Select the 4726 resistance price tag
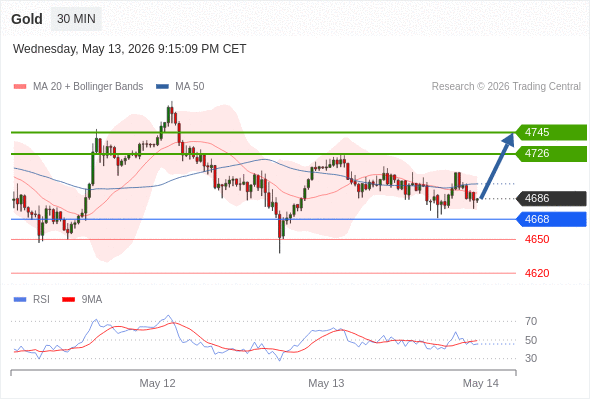Image resolution: width=590 pixels, height=400 pixels. [x=551, y=154]
